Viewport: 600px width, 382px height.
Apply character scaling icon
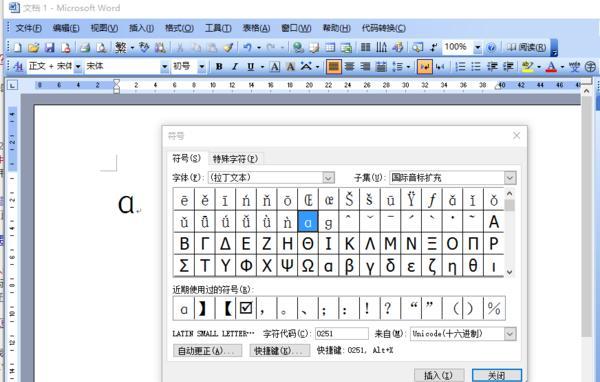tap(306, 67)
